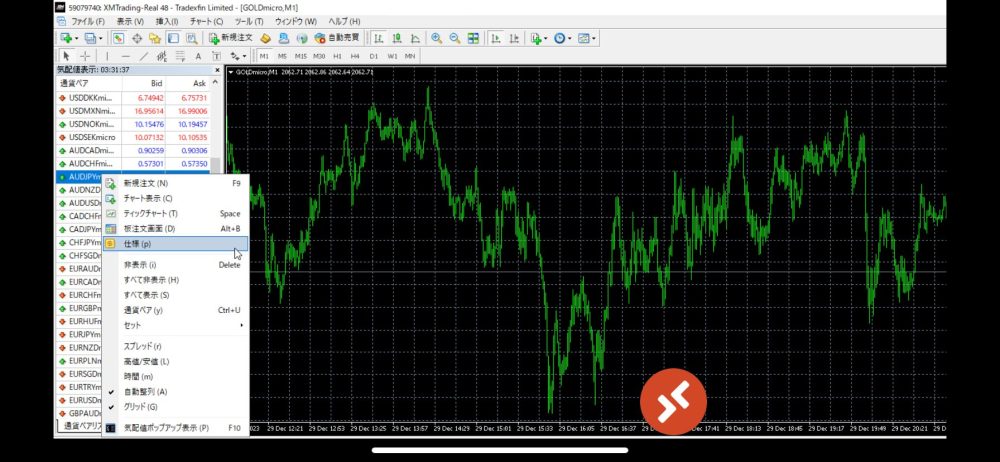Zoom in on chart with magnifier plus

tap(436, 38)
